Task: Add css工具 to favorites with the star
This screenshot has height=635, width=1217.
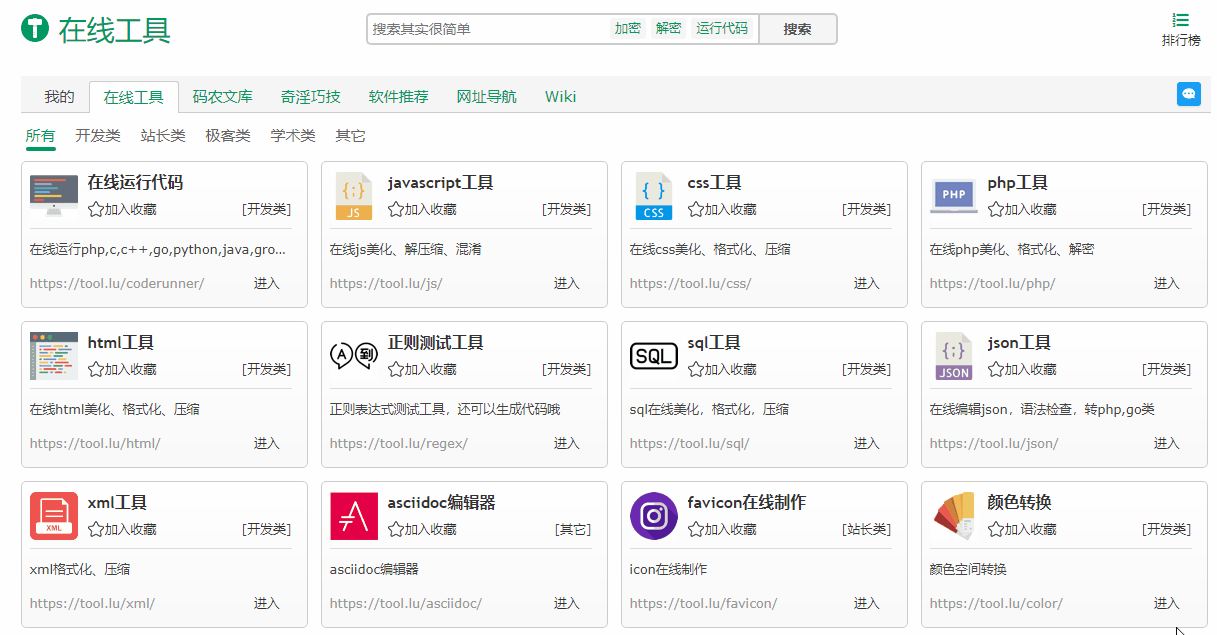Action: coord(696,209)
